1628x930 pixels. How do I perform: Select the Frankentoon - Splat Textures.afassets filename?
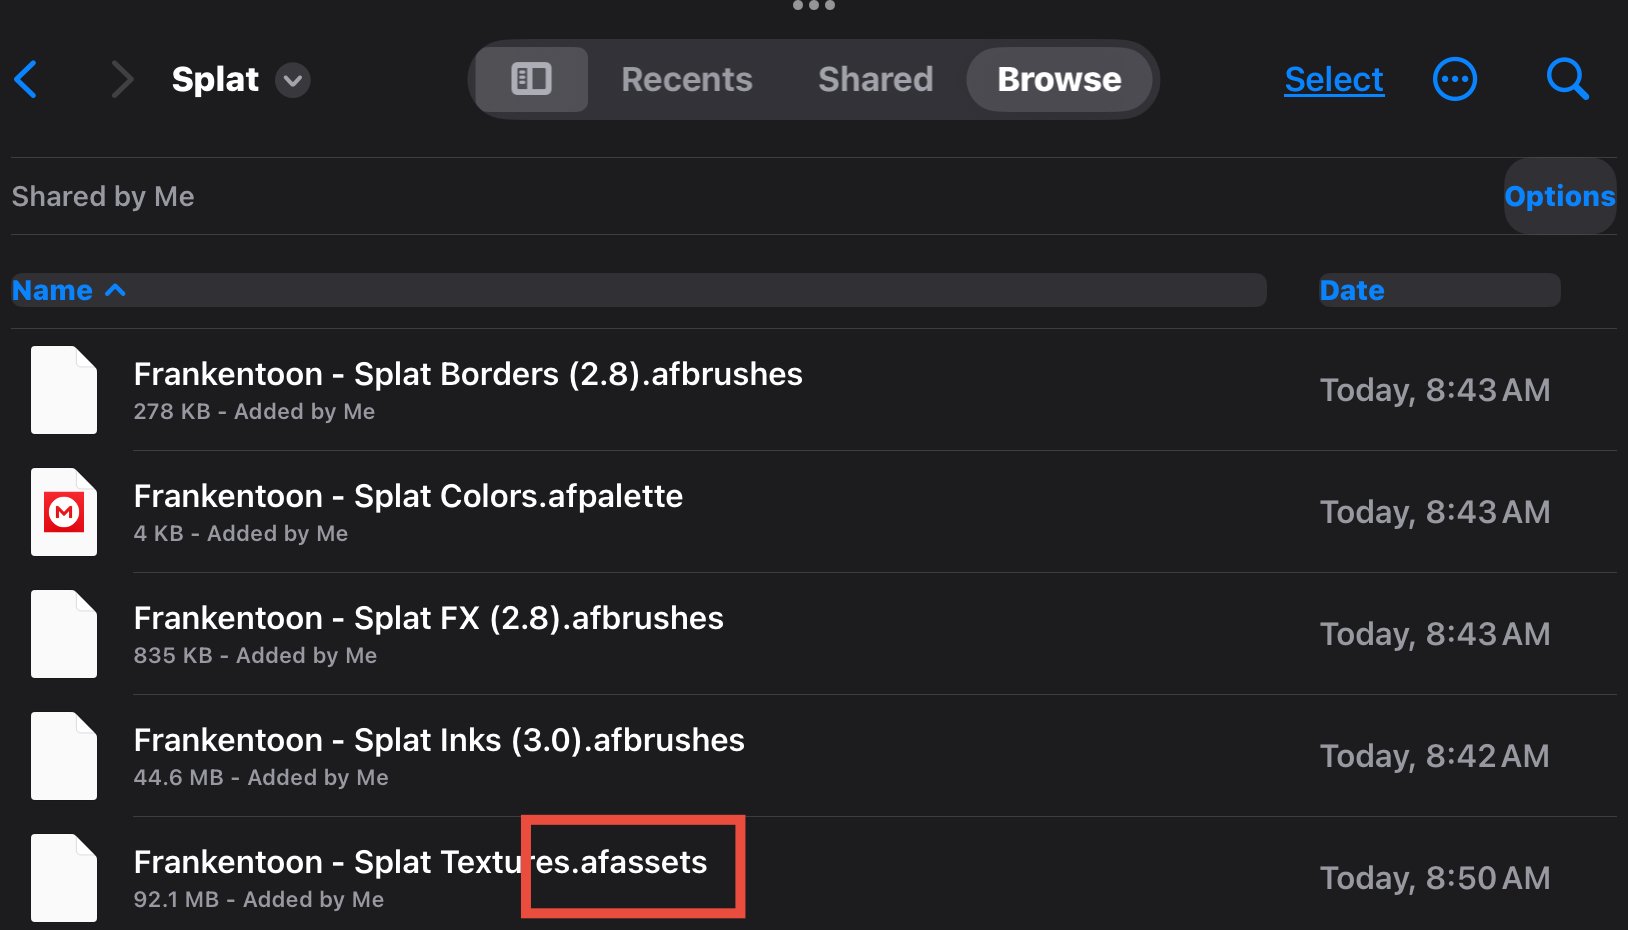tap(420, 862)
